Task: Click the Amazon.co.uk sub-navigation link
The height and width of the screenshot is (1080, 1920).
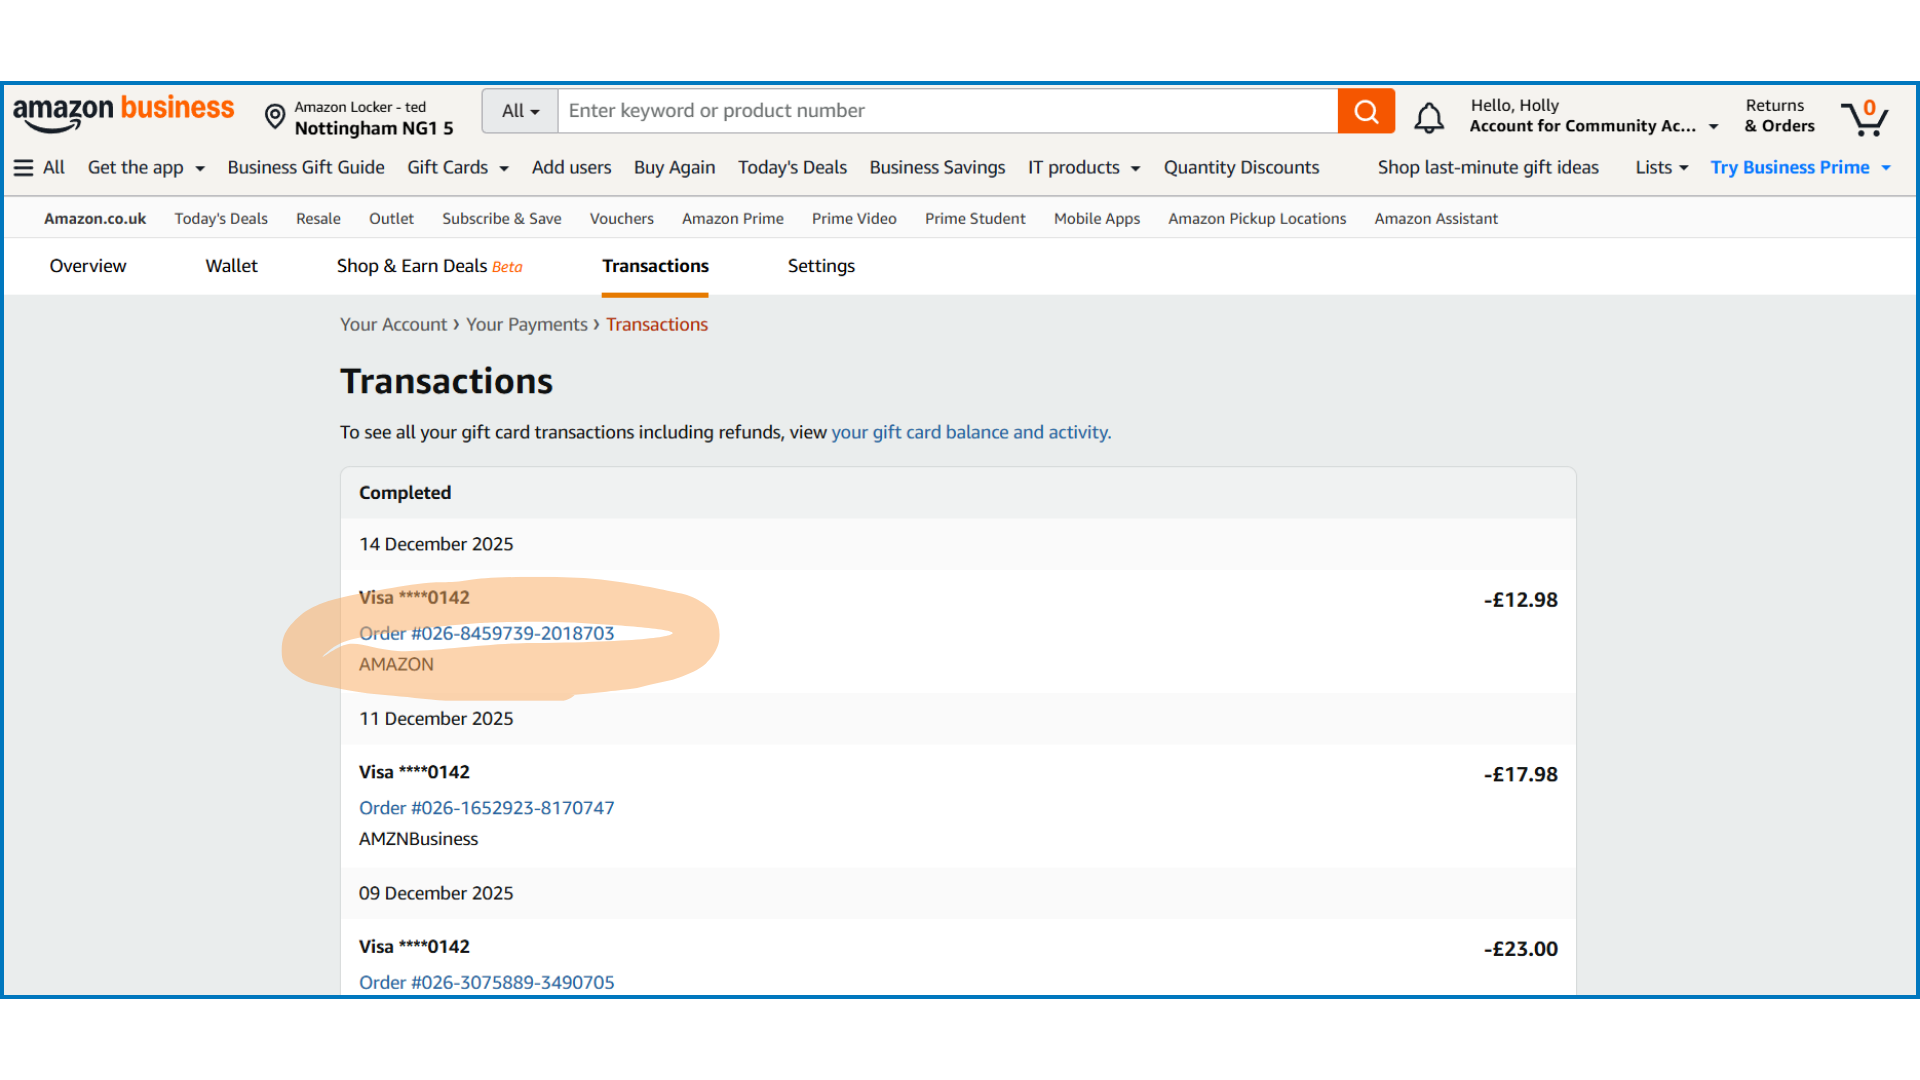Action: click(x=95, y=218)
